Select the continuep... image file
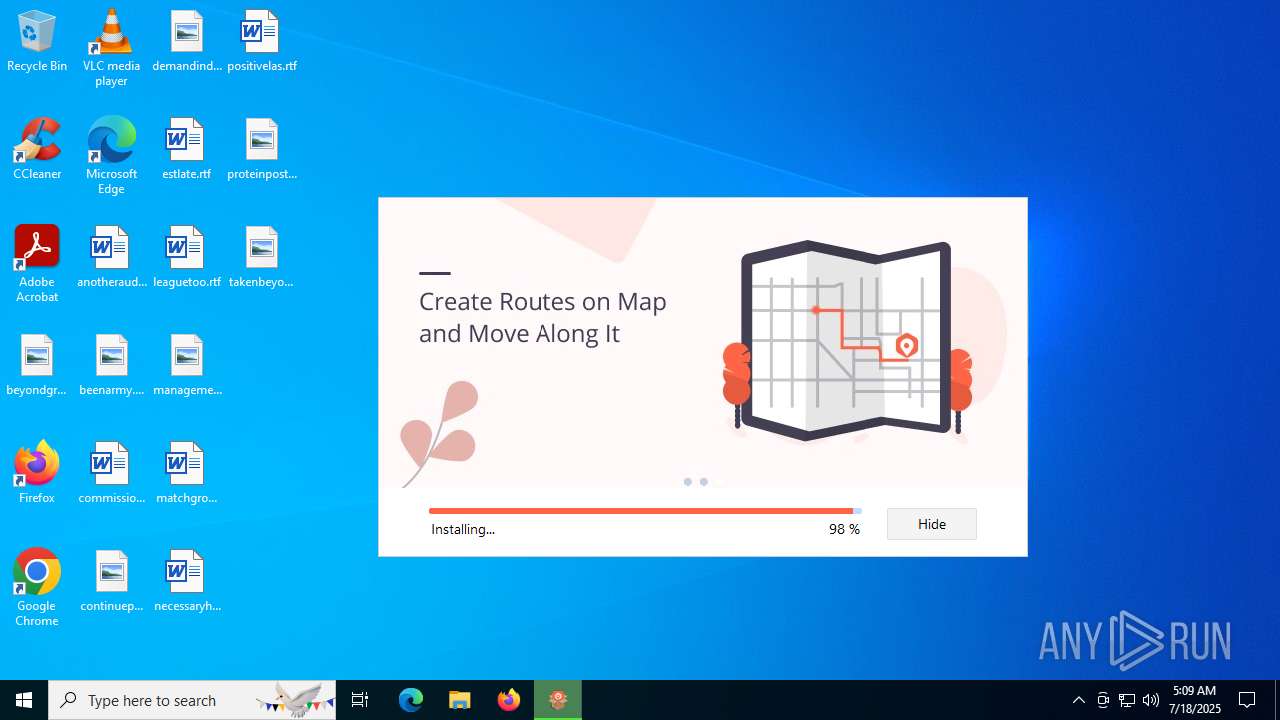1280x720 pixels. [x=111, y=582]
